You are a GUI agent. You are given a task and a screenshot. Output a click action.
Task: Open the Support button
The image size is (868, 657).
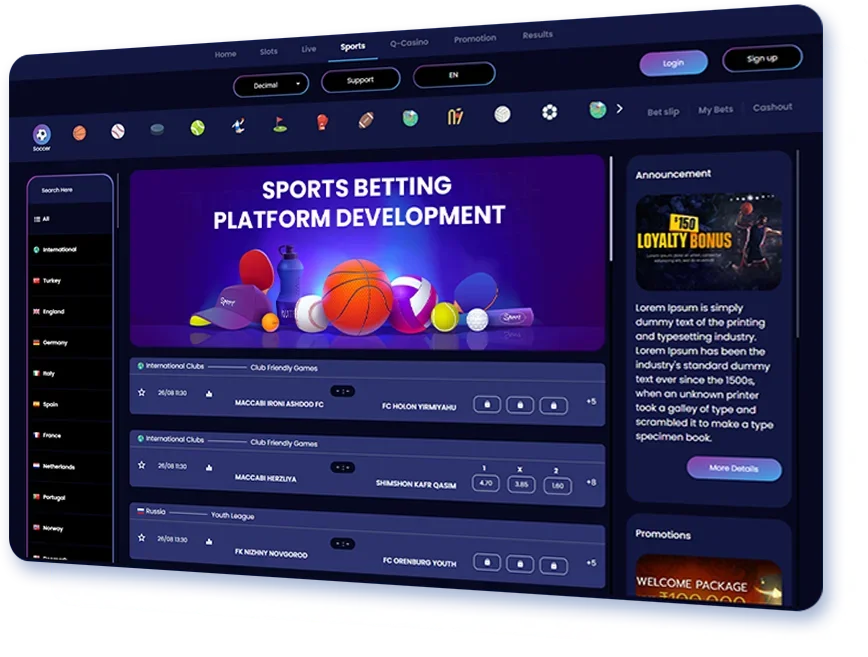click(360, 80)
